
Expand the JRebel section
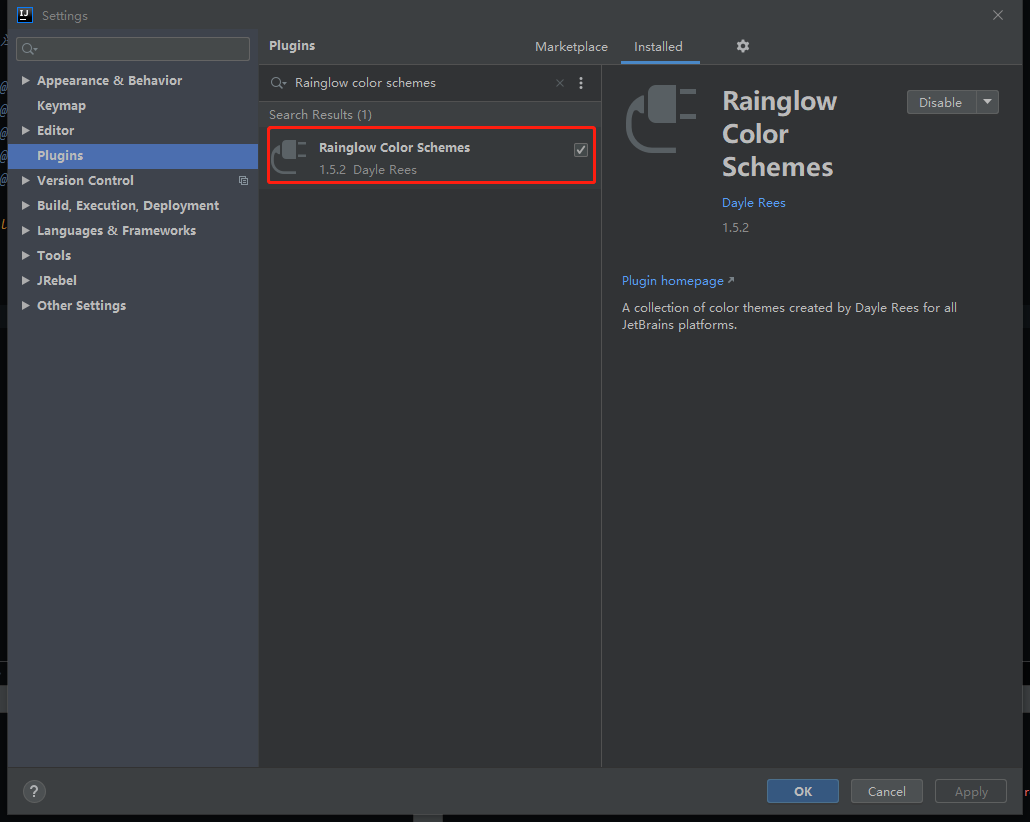pyautogui.click(x=26, y=280)
